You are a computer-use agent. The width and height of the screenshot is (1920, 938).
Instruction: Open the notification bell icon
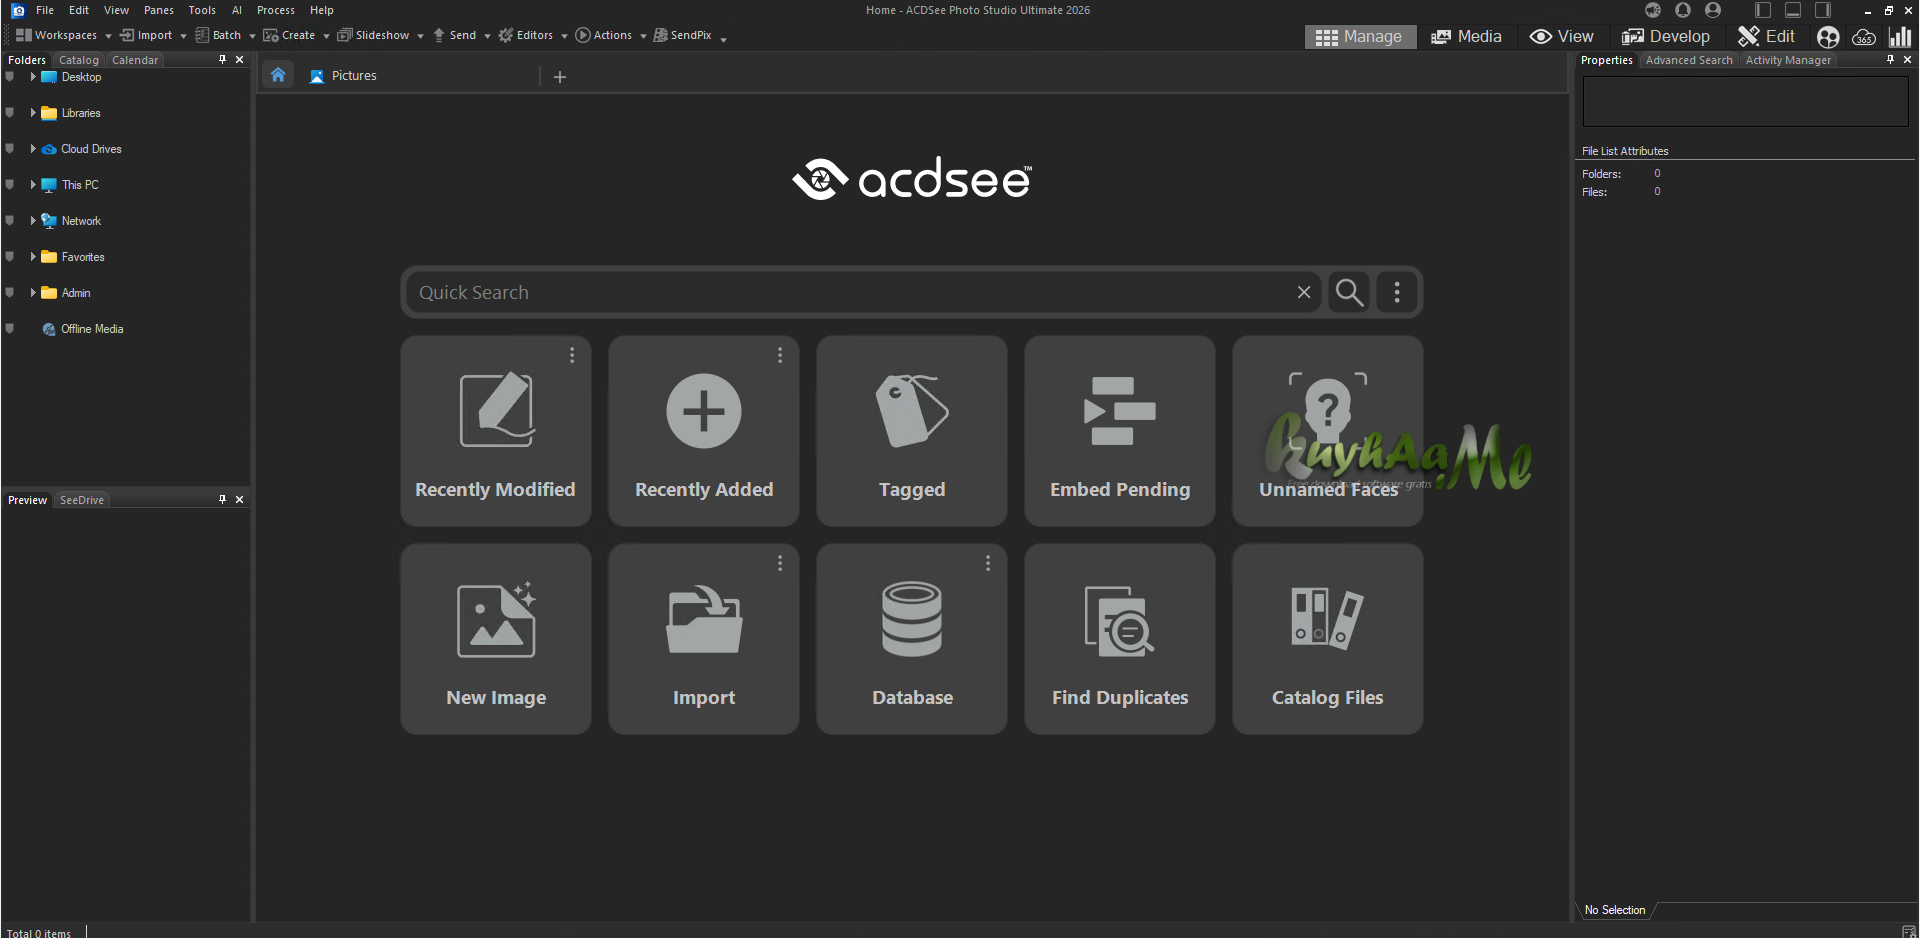coord(1683,10)
